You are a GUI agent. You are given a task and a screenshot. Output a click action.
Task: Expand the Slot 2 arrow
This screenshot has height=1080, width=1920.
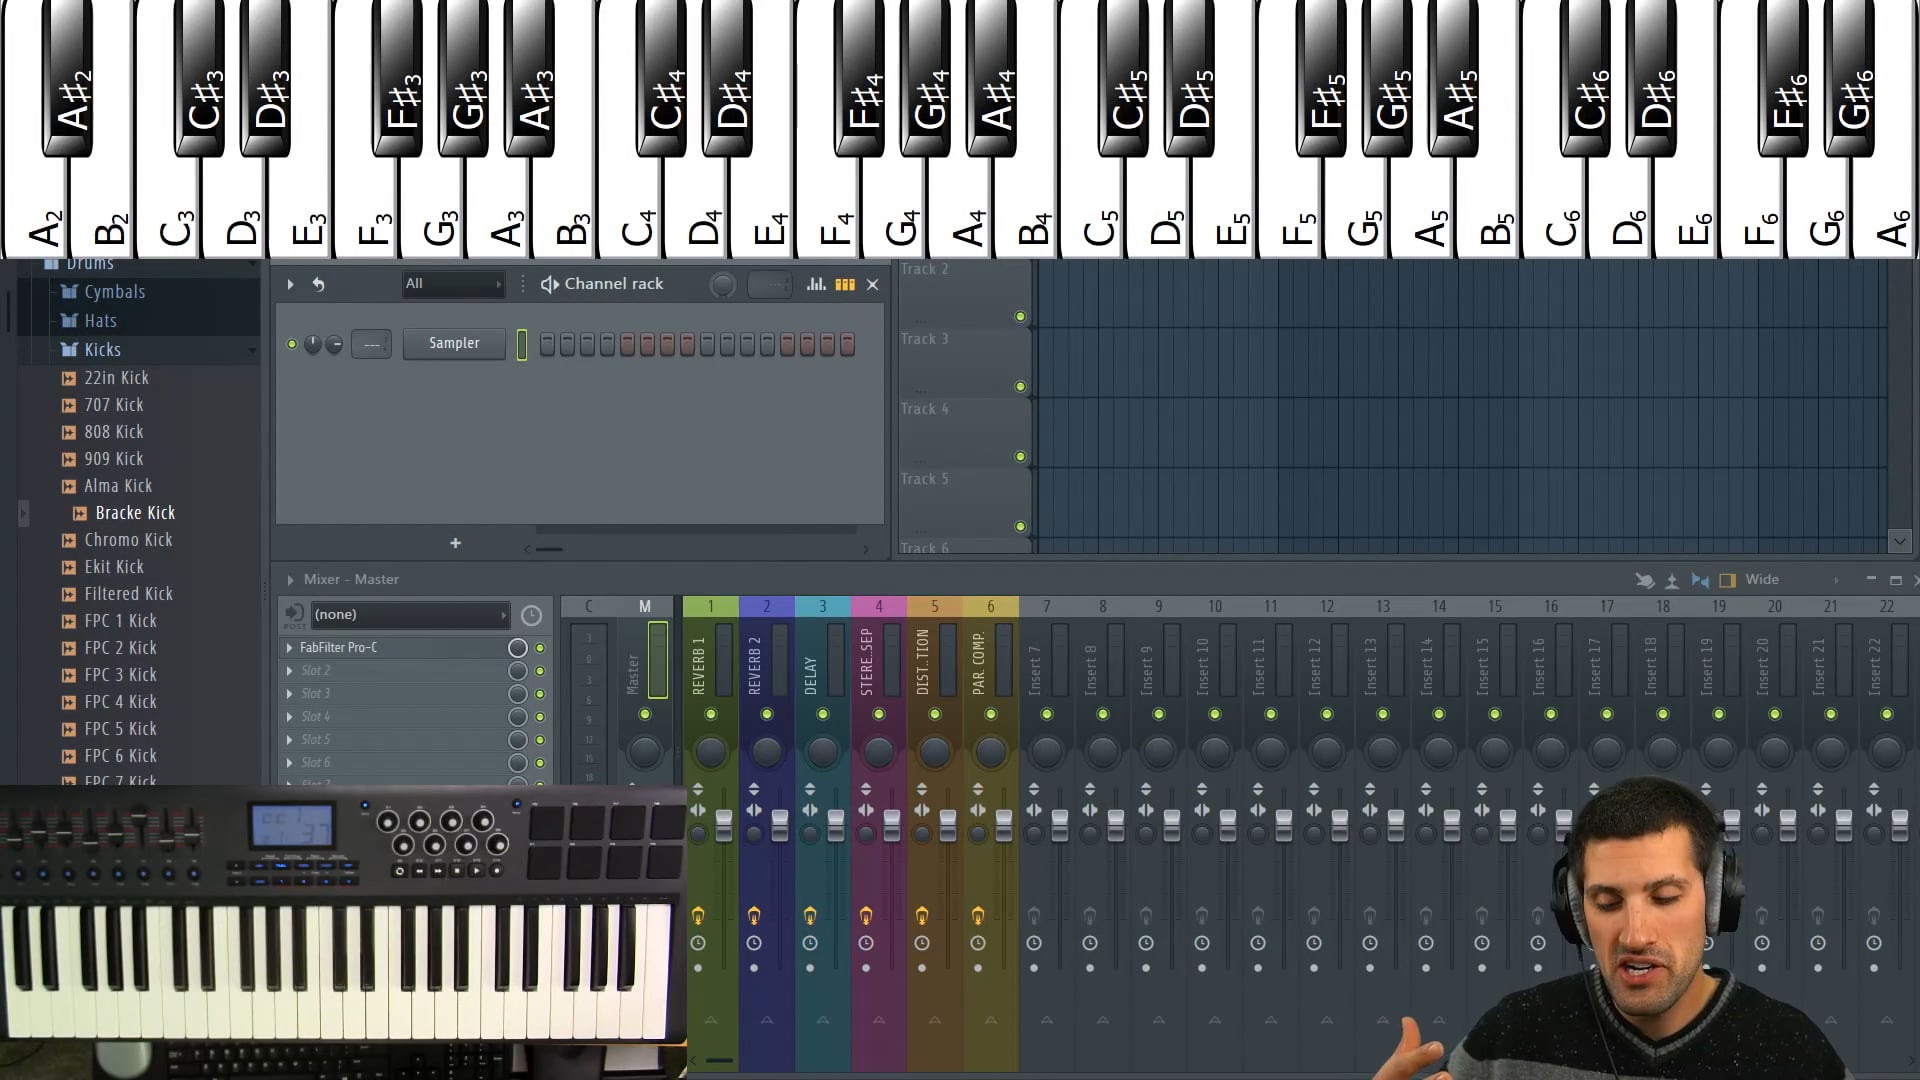tap(290, 671)
